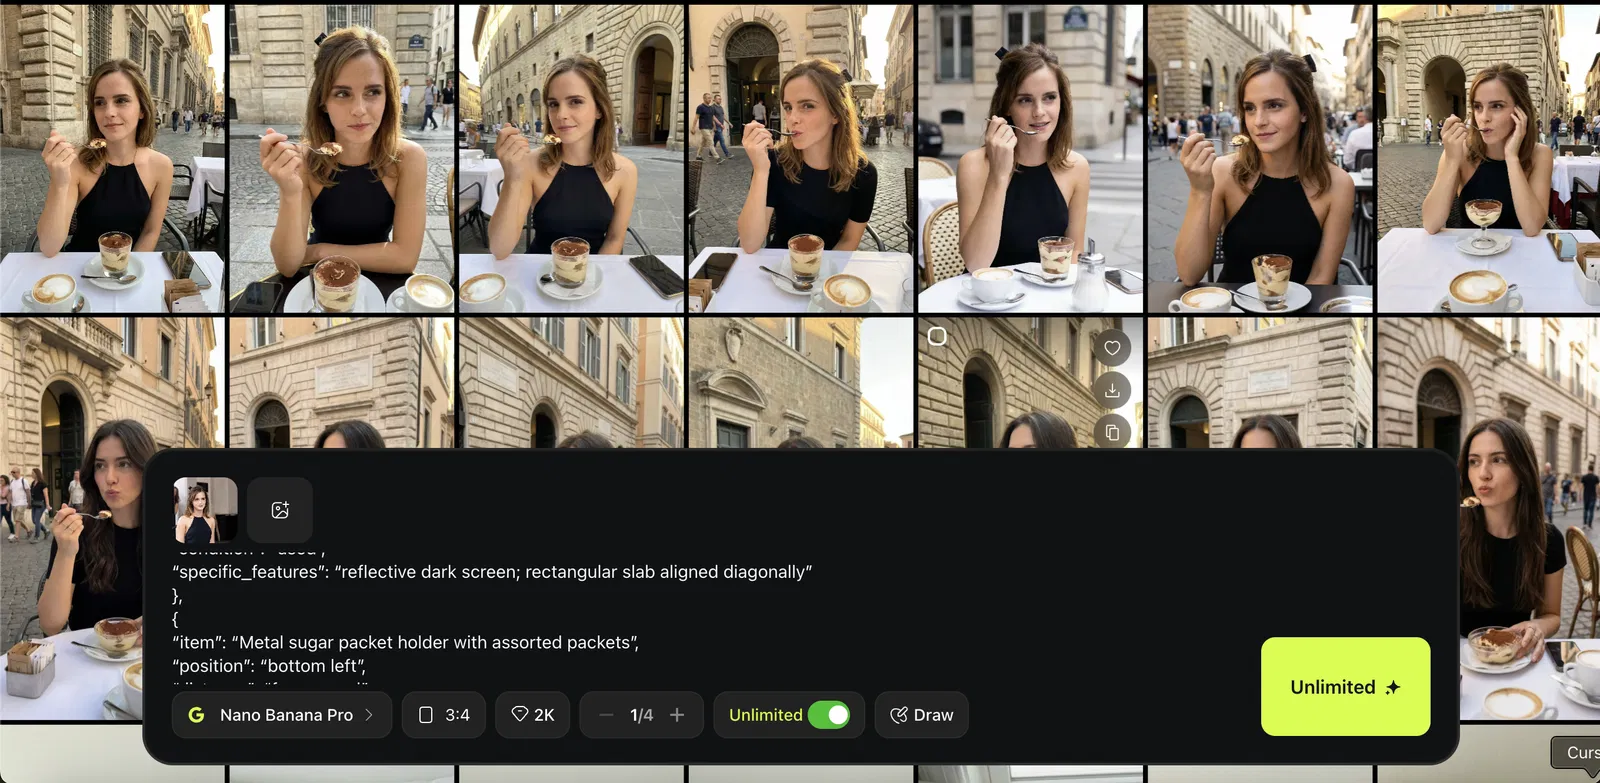This screenshot has height=783, width=1600.
Task: Open the 3:4 aspect ratio options
Action: pos(444,715)
